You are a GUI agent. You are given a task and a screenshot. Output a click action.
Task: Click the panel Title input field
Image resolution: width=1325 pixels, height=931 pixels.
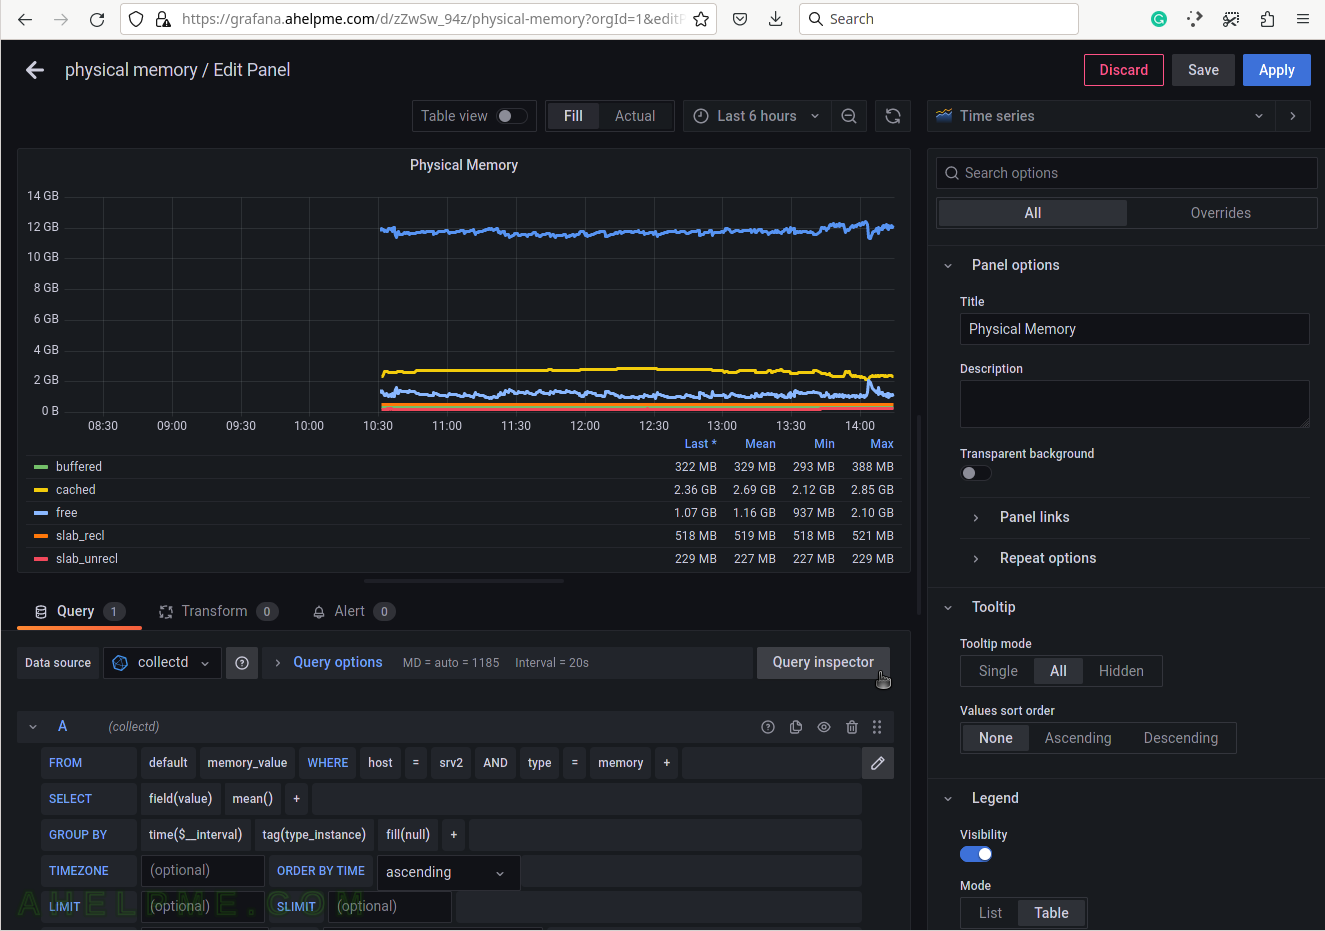pos(1134,329)
